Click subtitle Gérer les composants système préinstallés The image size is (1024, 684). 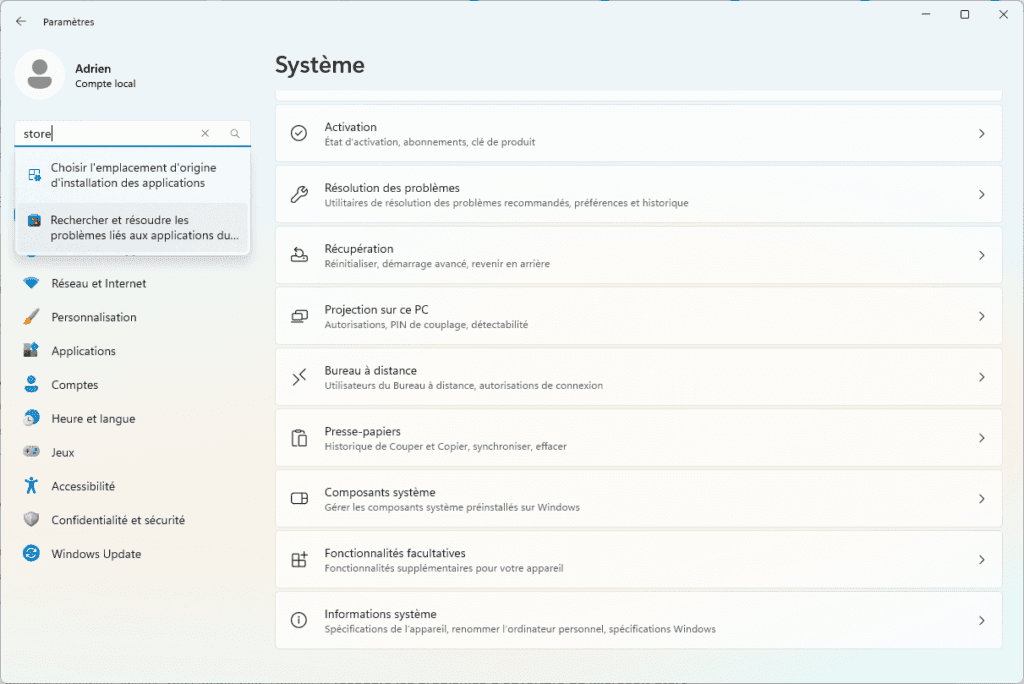[x=452, y=507]
